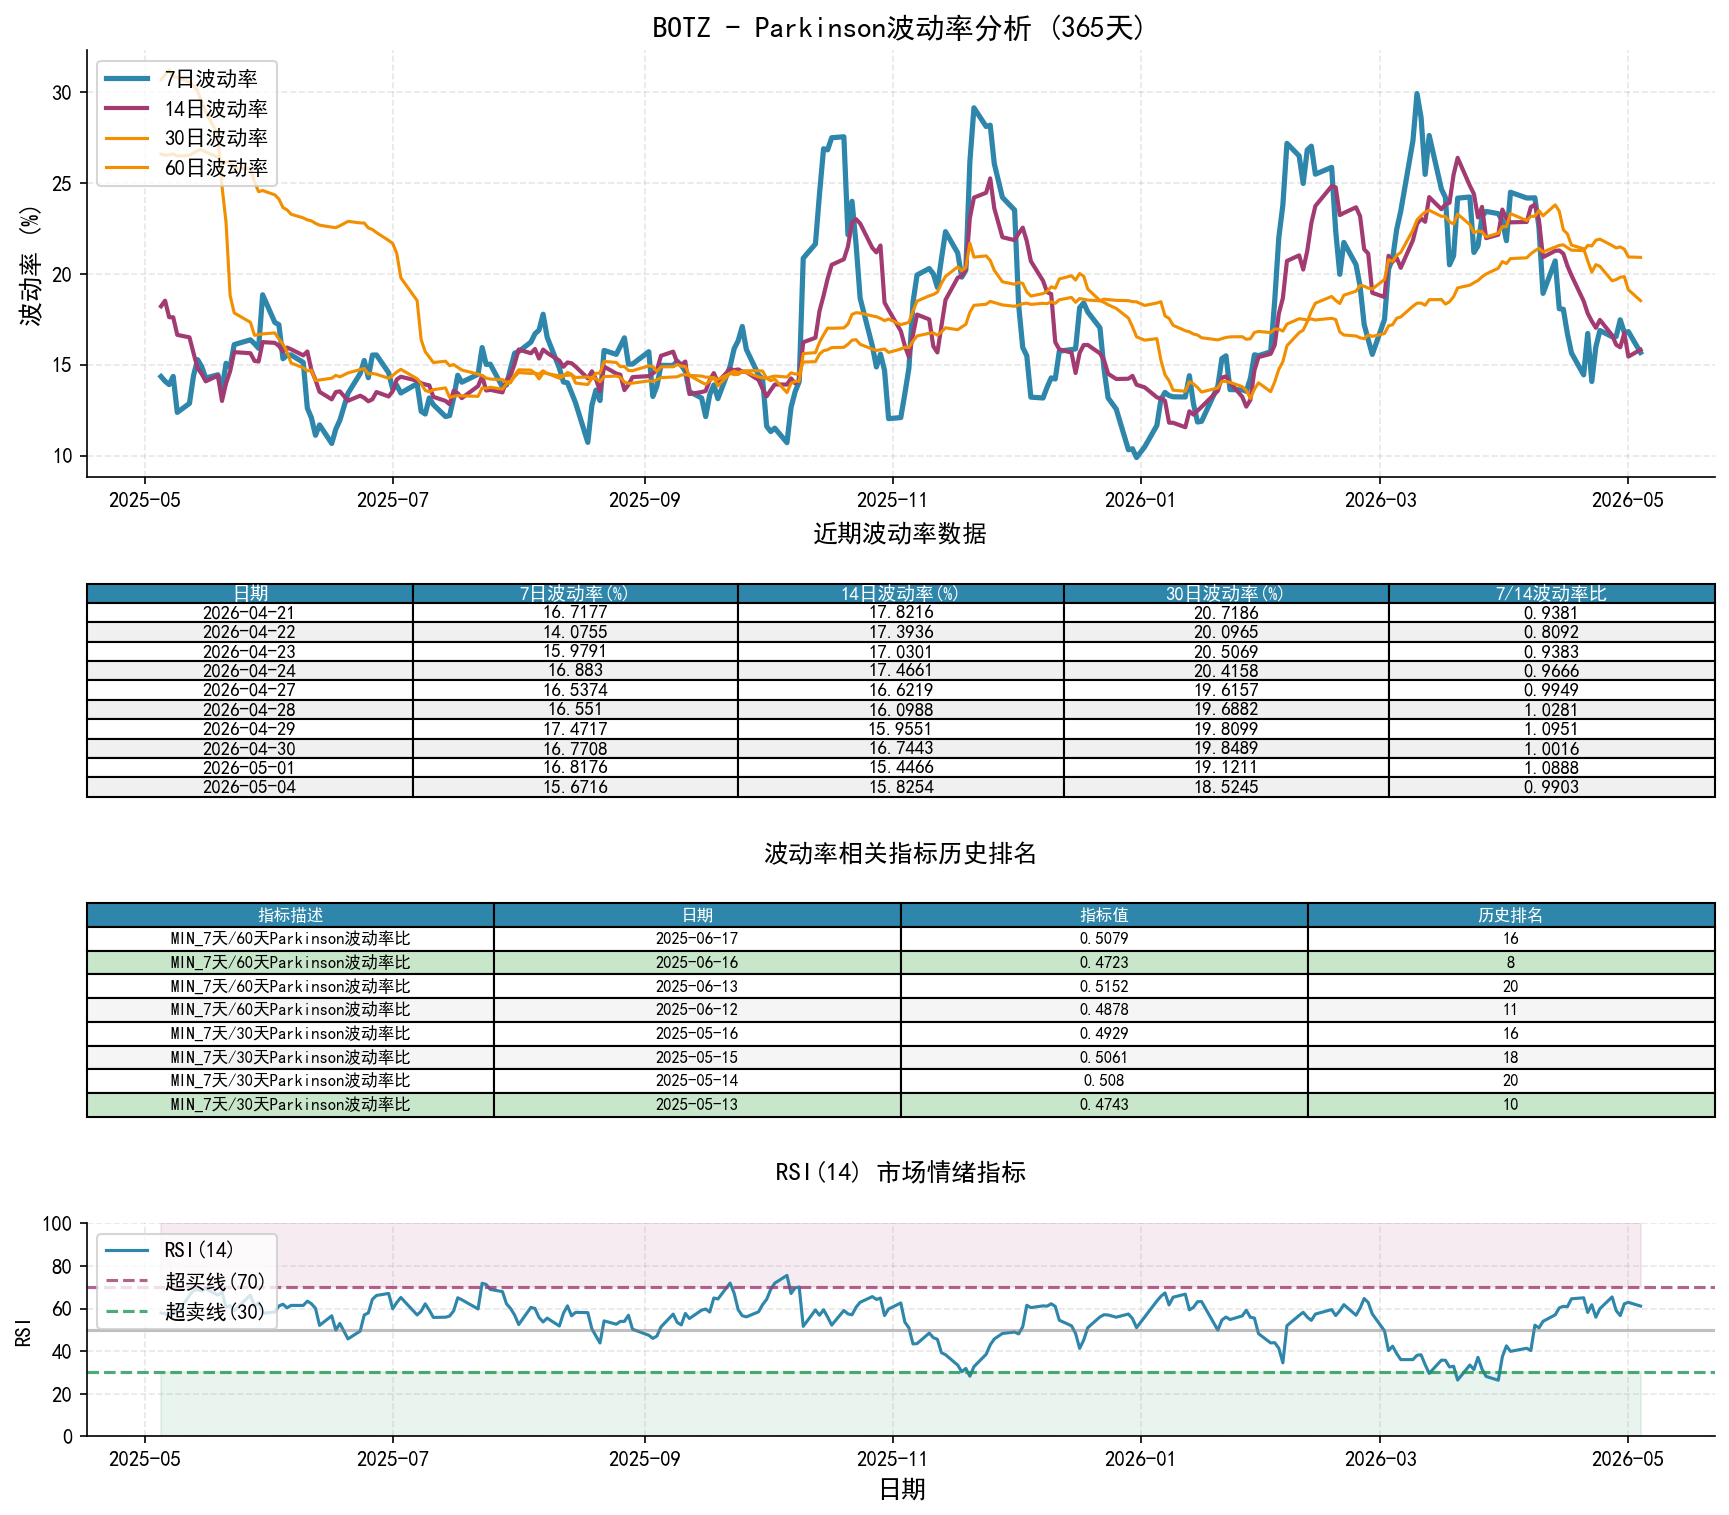Select the ratio cell "1.0281"

1551,709
